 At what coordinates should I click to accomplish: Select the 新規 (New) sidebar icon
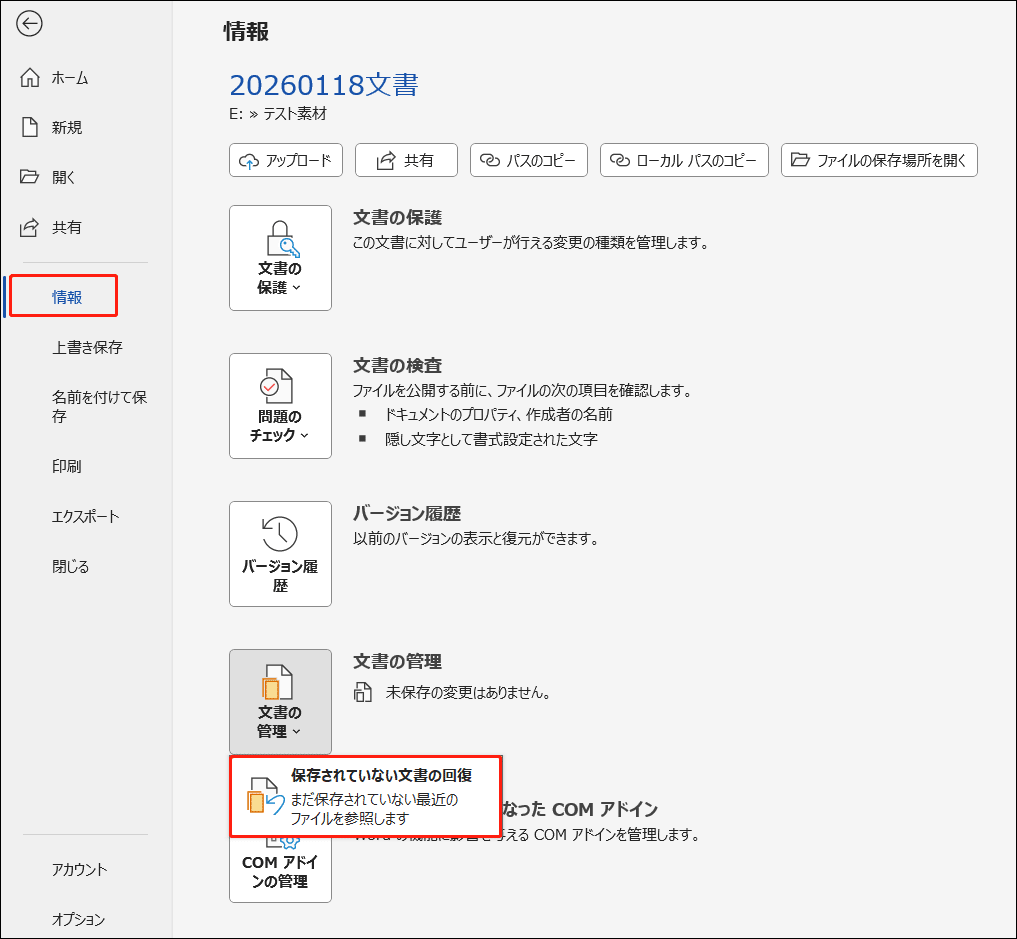(60, 127)
